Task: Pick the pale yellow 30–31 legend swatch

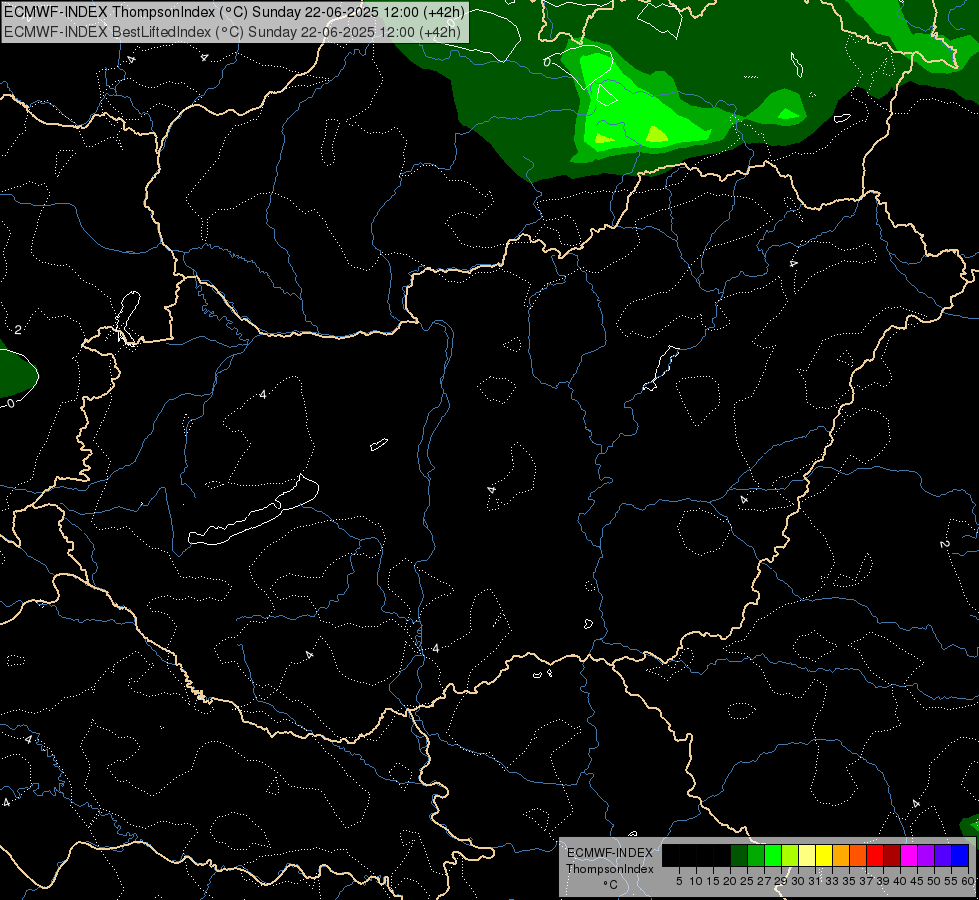Action: 807,855
